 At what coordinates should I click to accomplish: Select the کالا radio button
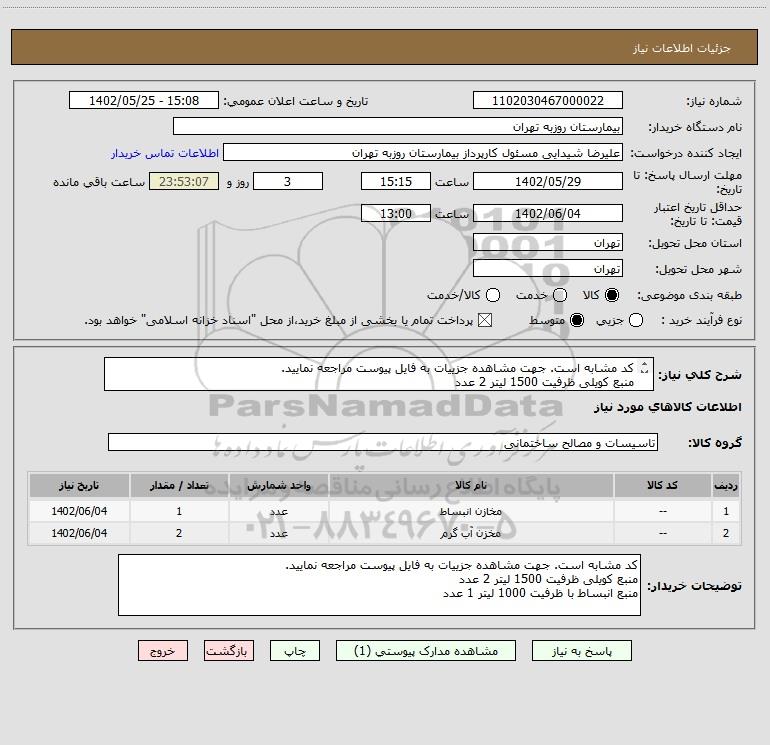tap(612, 295)
